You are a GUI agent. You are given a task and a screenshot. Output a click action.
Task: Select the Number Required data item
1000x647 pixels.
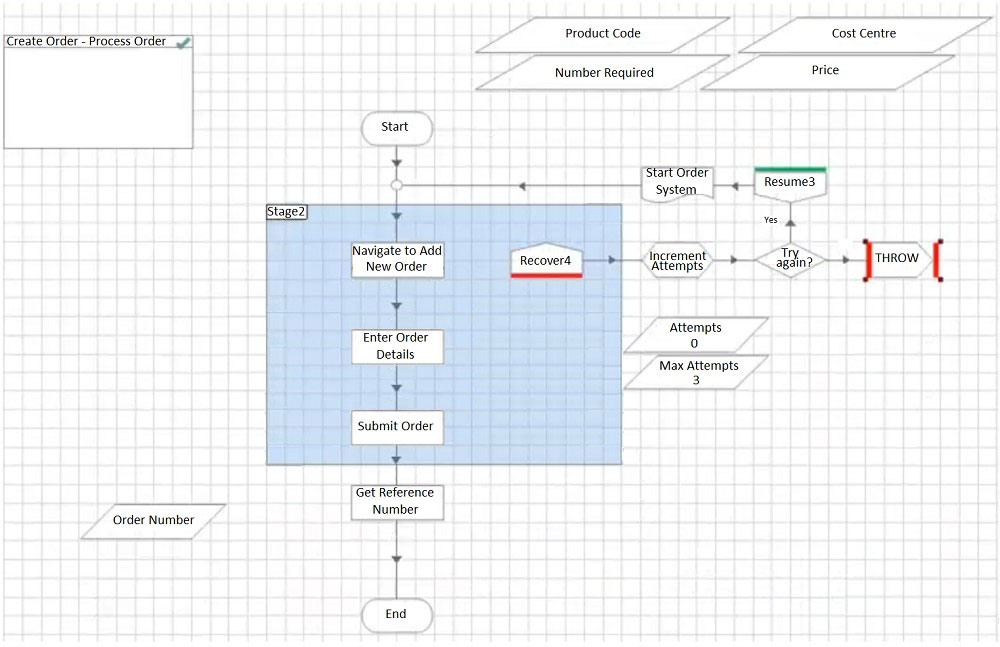603,72
